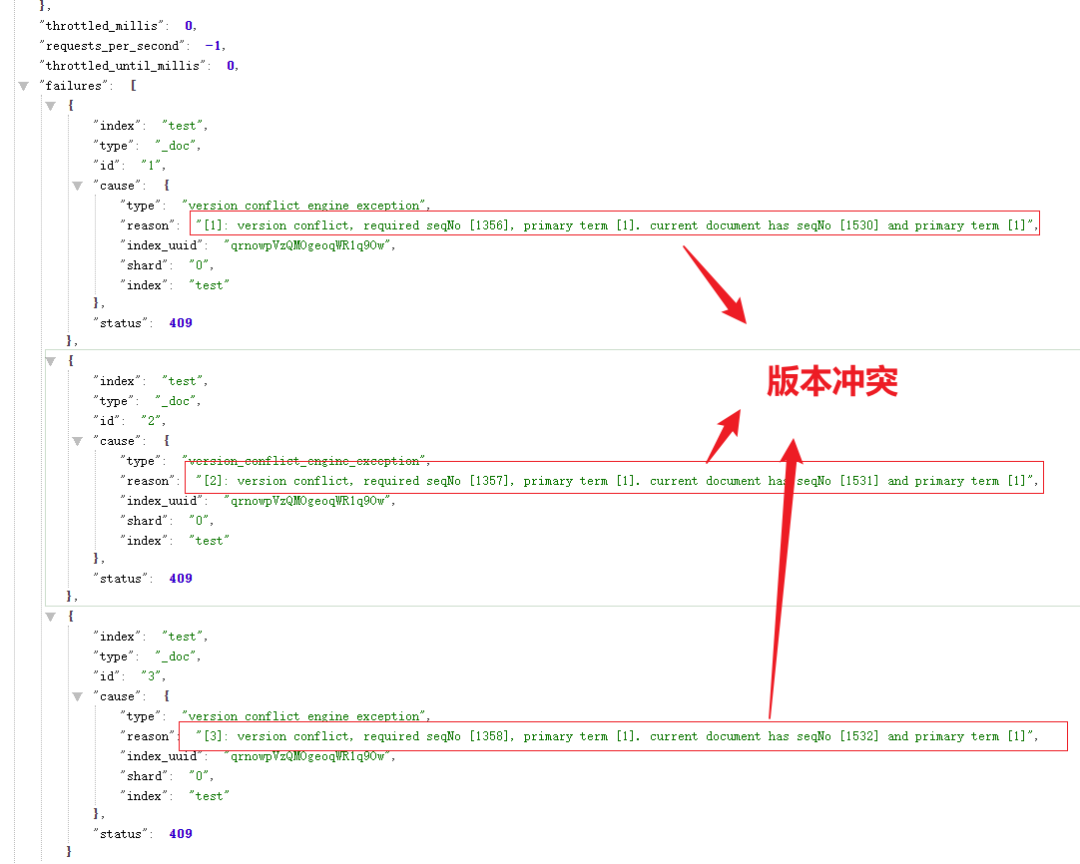The height and width of the screenshot is (864, 1080).
Task: Collapse the failure object containing id "1"
Action: (x=50, y=106)
